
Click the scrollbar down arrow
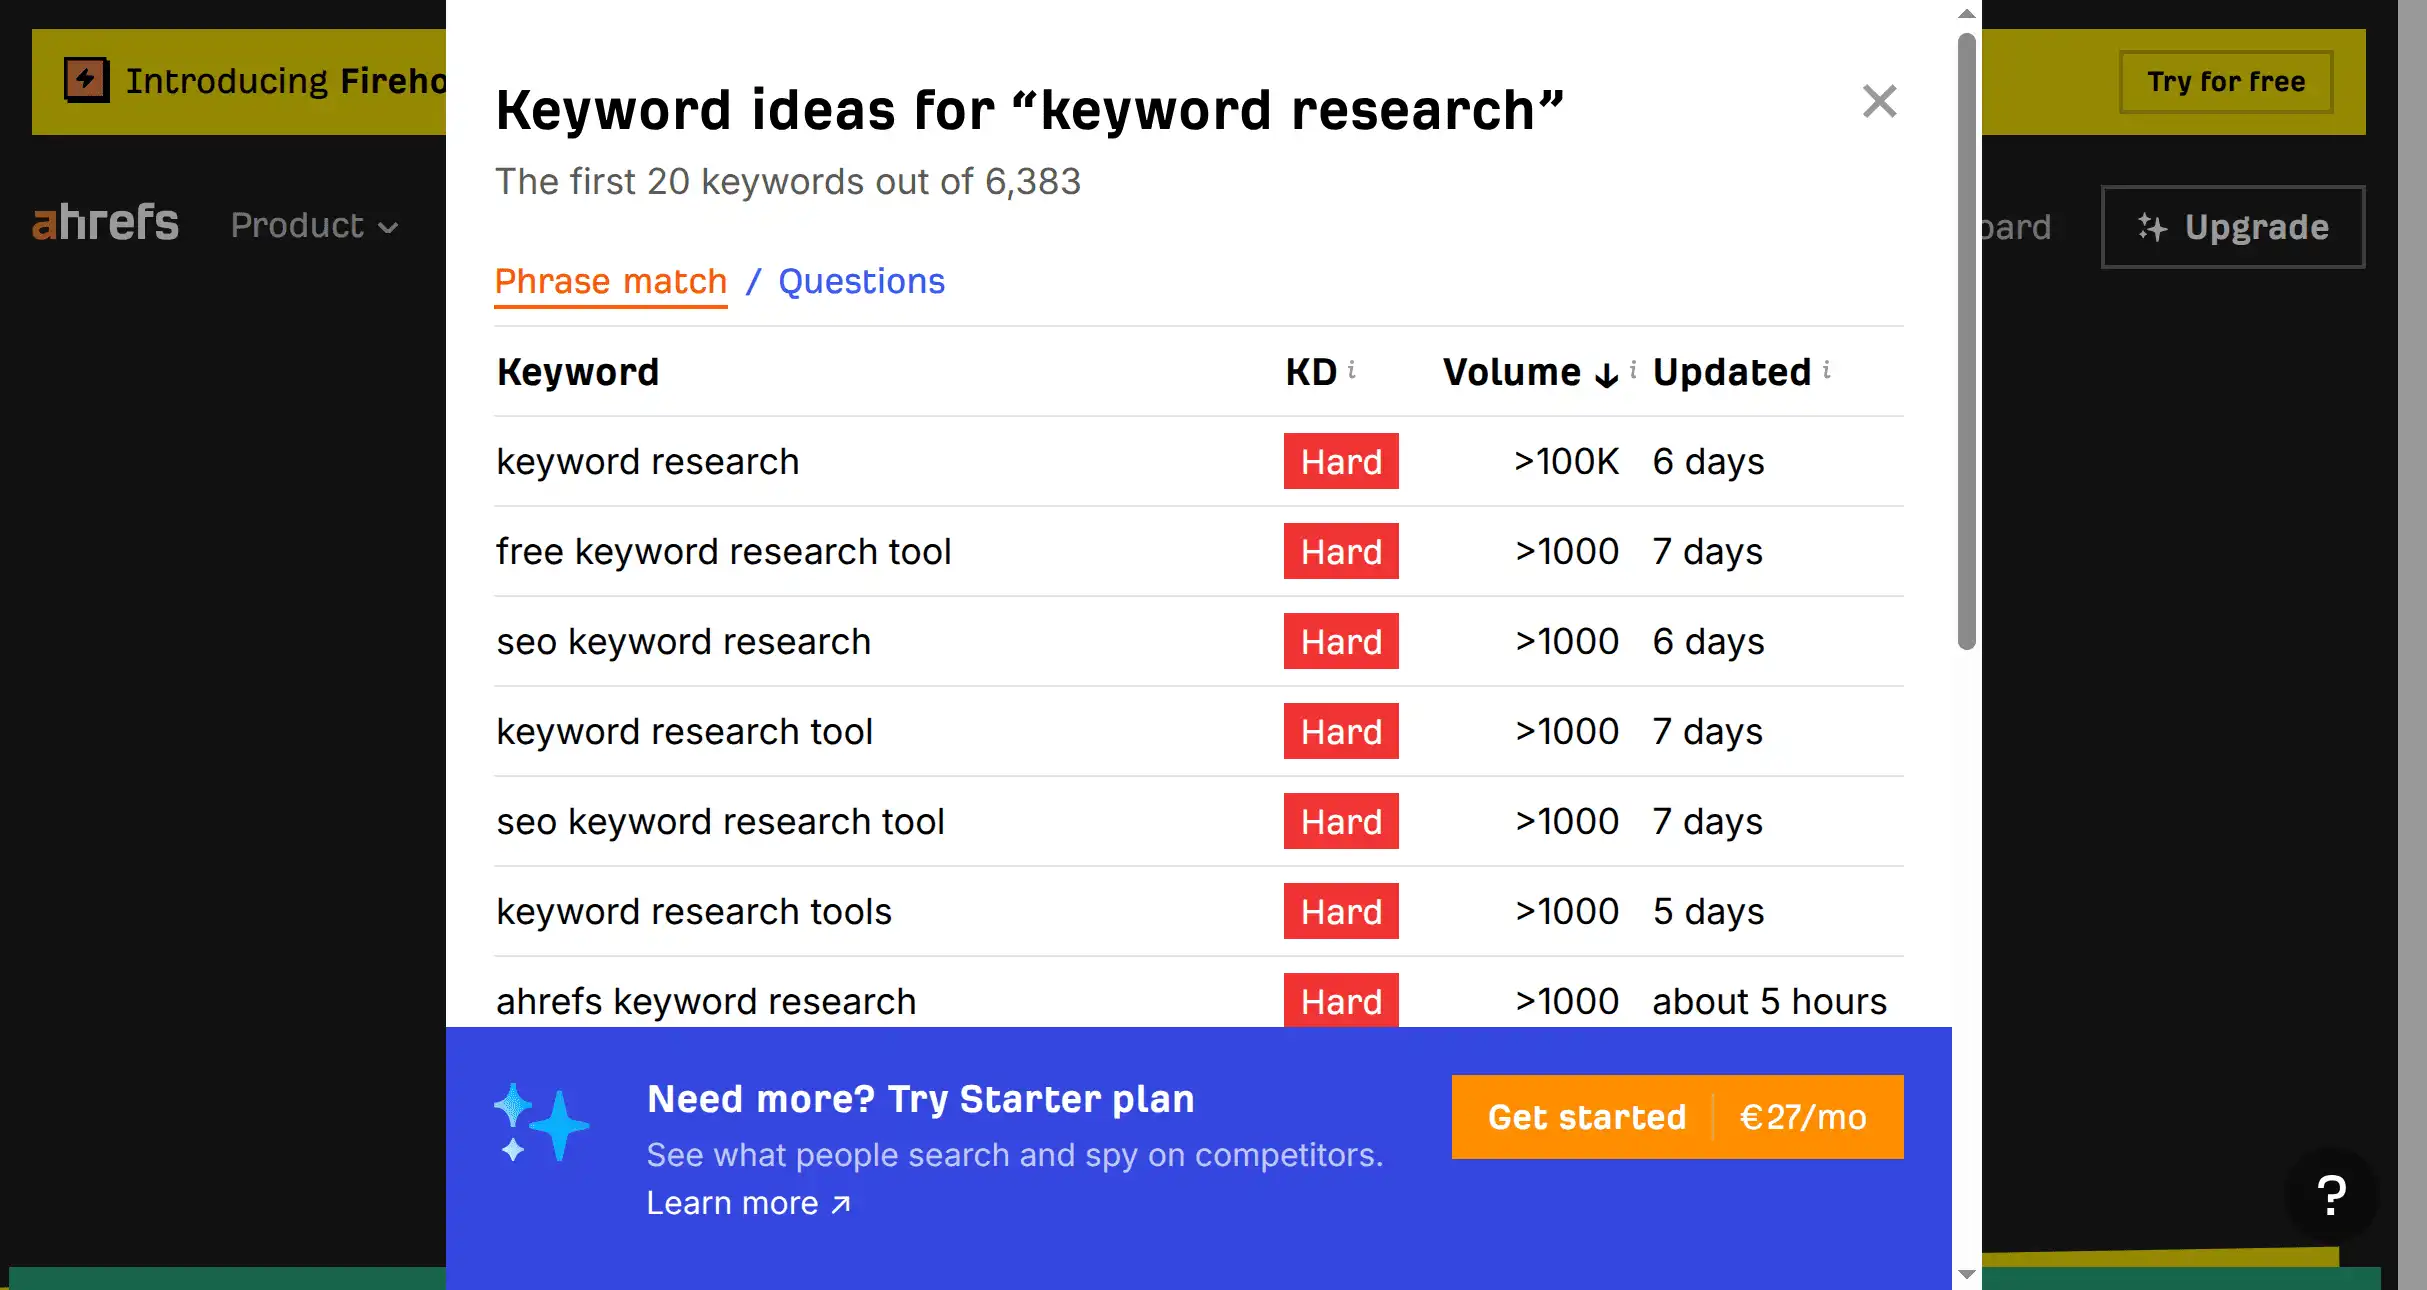click(x=1966, y=1274)
